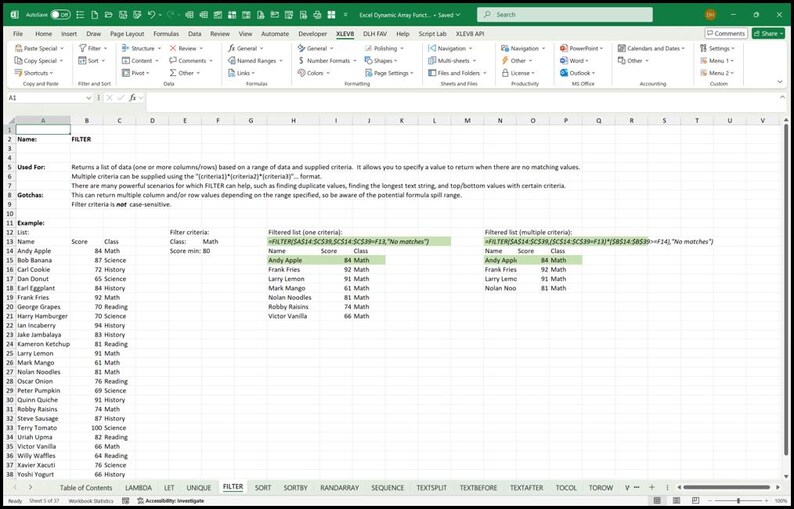Click the DH account avatar
Image resolution: width=794 pixels, height=509 pixels.
710,15
